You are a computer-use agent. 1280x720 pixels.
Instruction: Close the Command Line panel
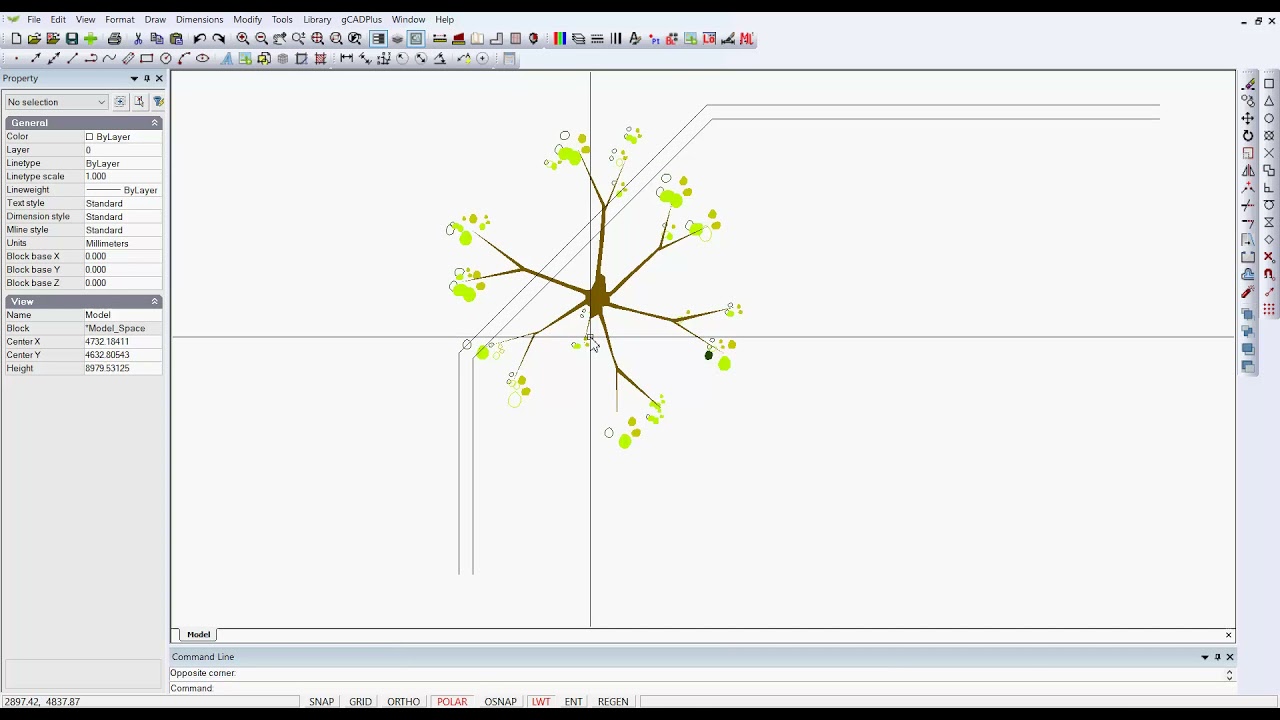[x=1230, y=657]
